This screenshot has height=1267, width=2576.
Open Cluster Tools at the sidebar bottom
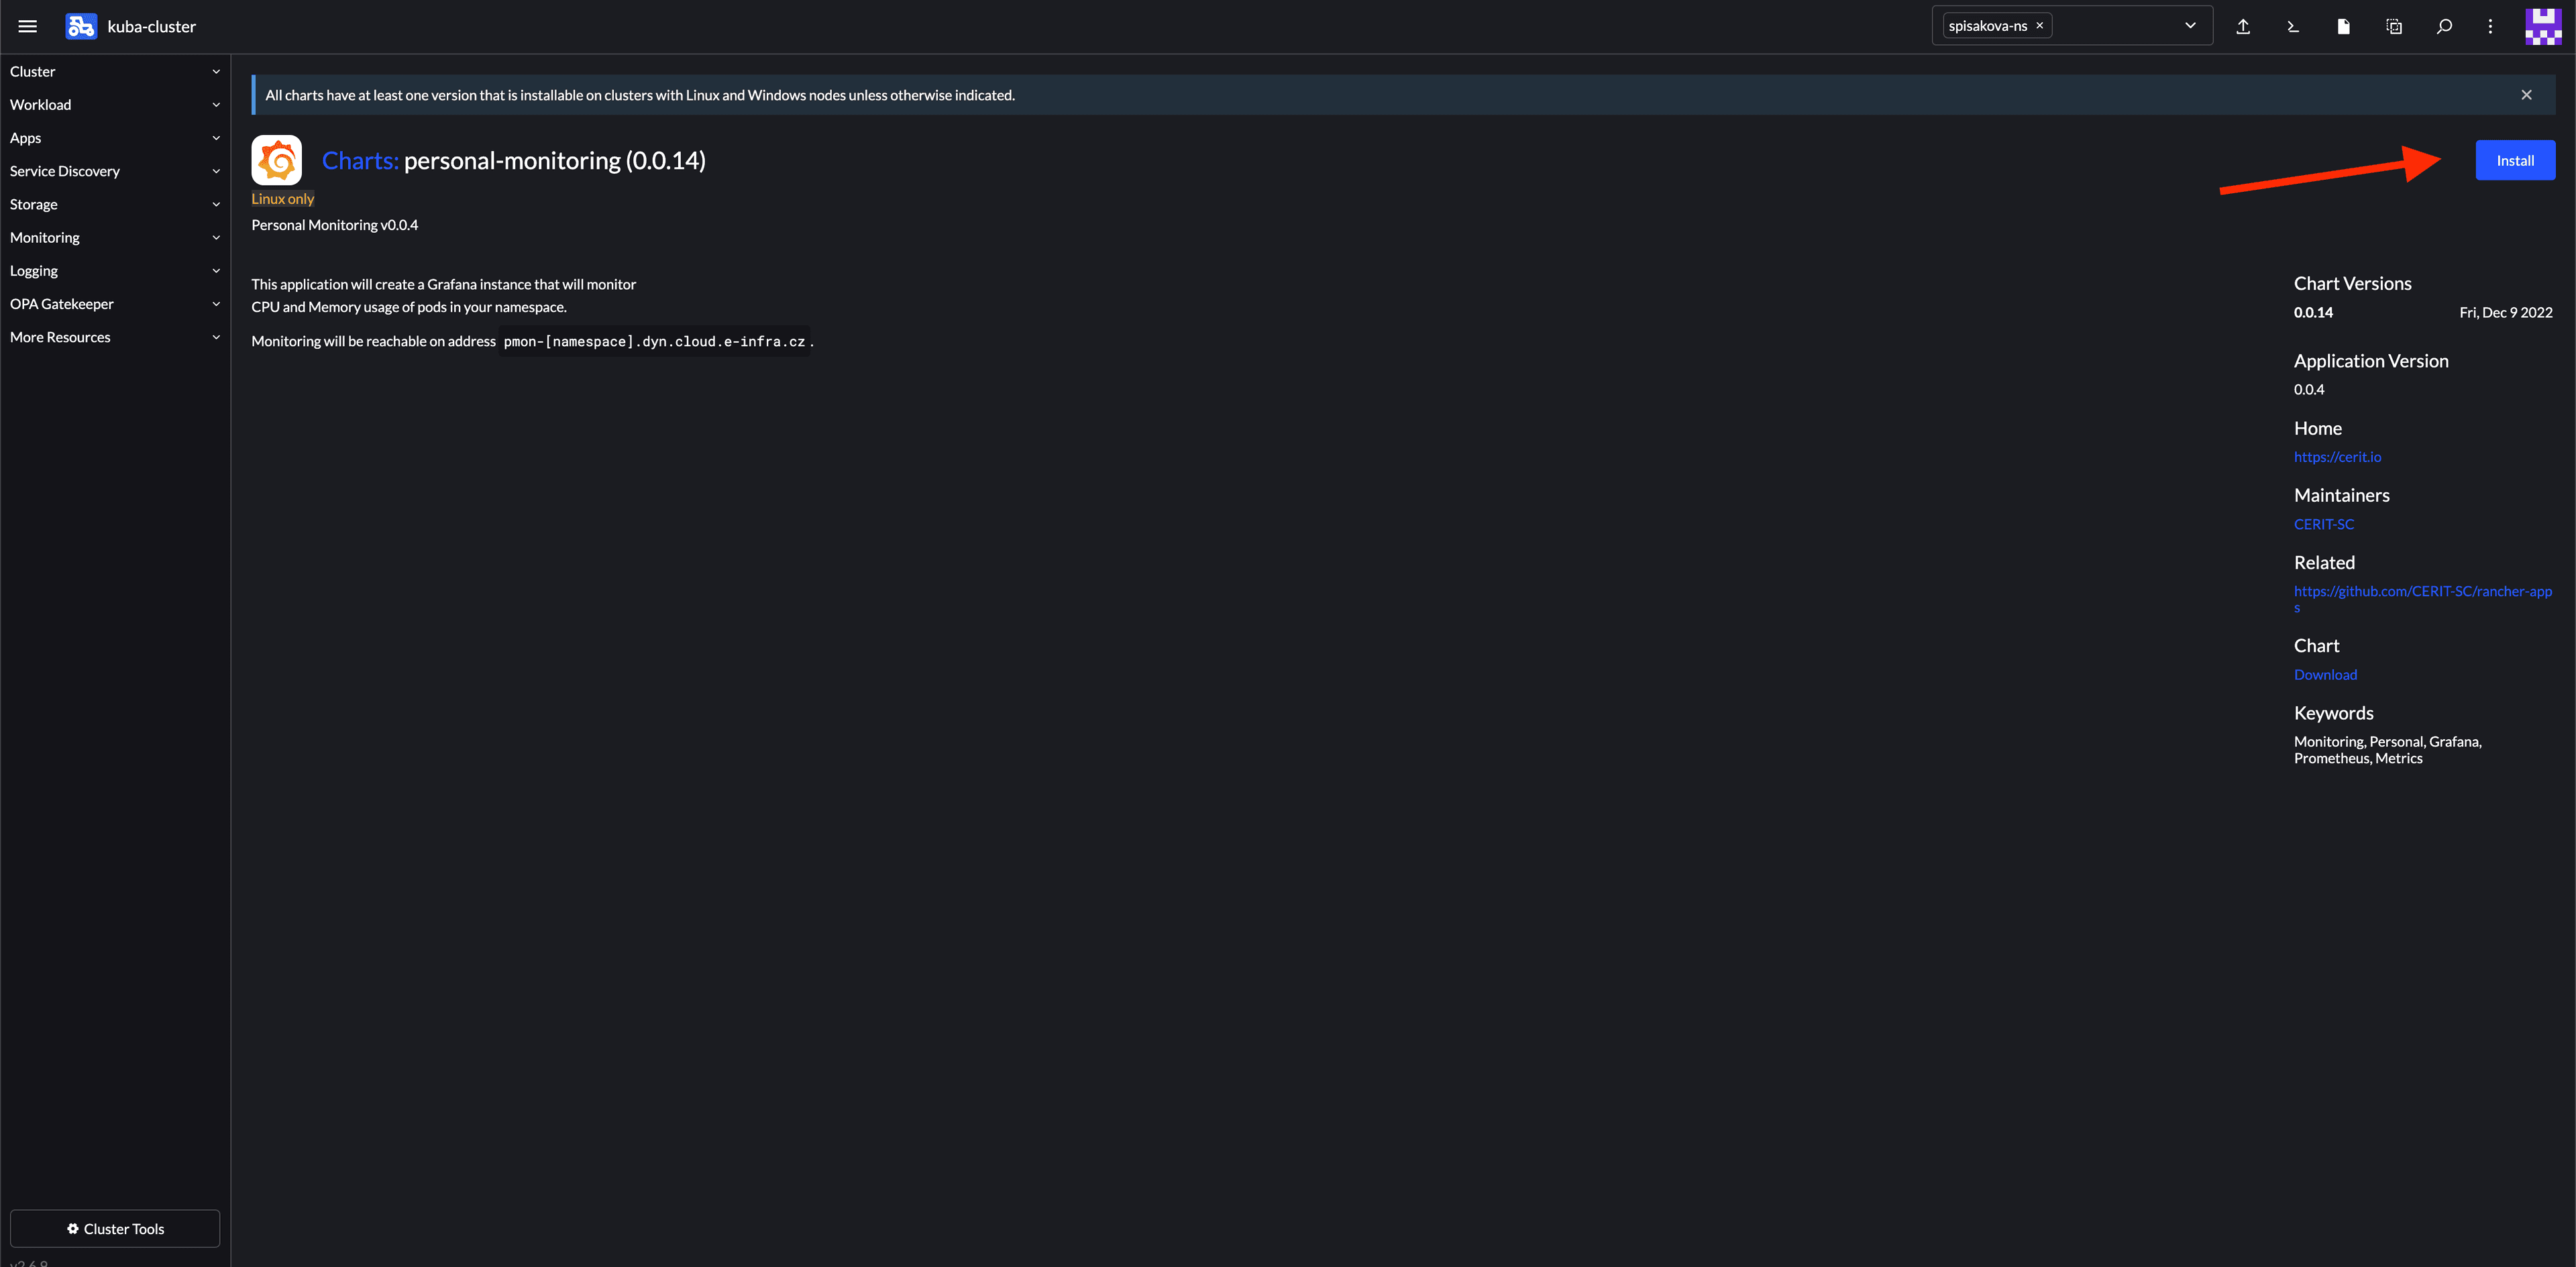click(114, 1228)
